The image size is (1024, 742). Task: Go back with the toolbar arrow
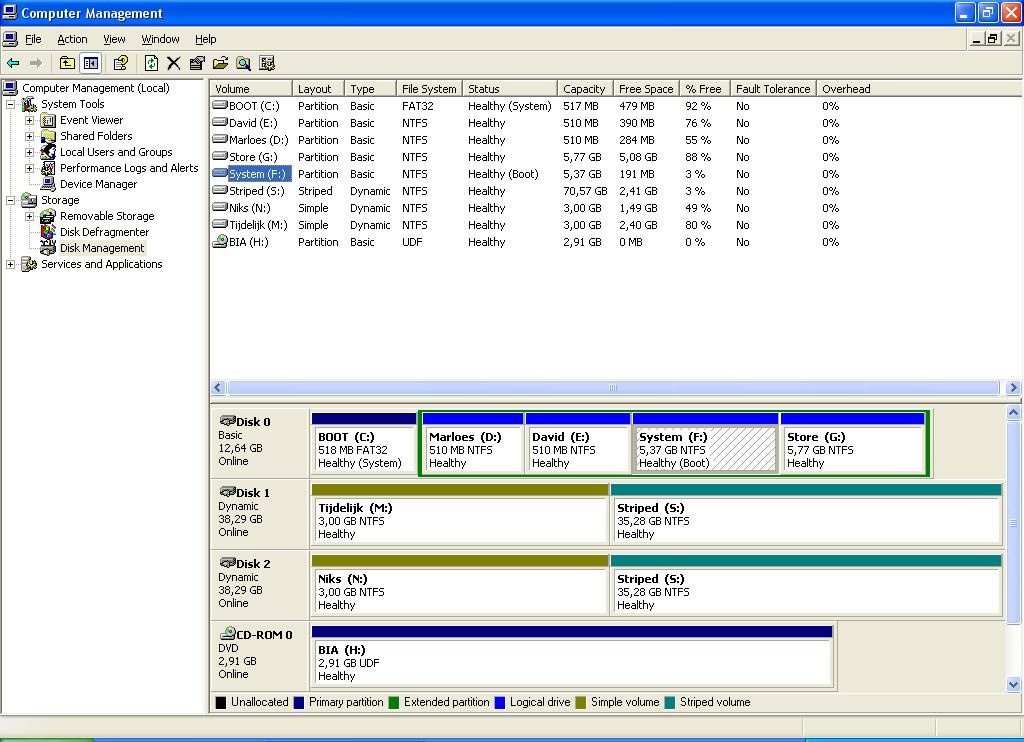[13, 63]
